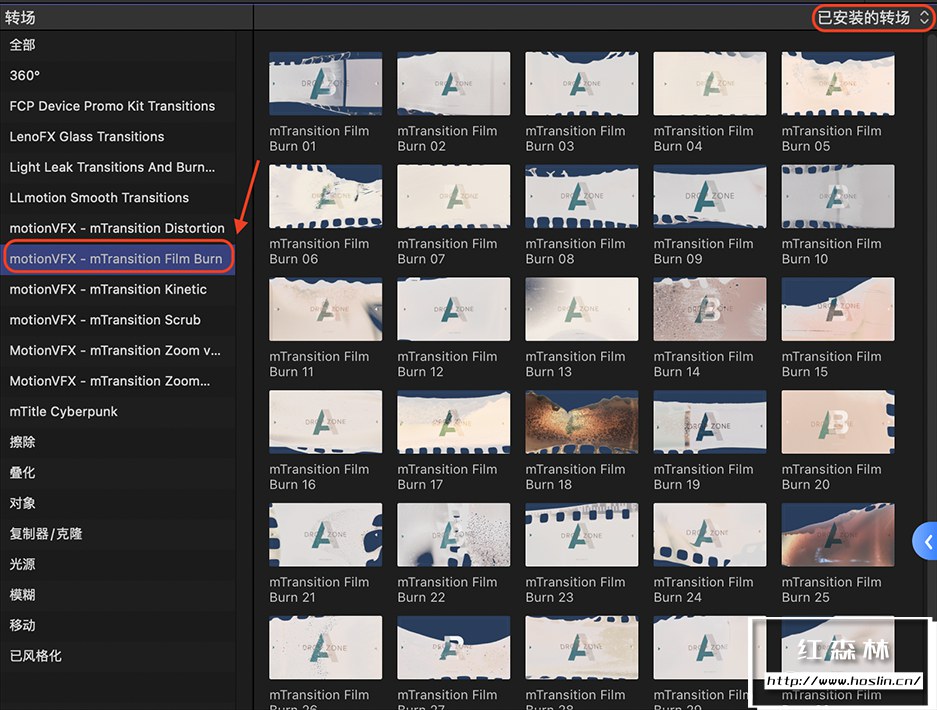This screenshot has height=710, width=937.
Task: Select mTransition Film Burn 13 thumbnail
Action: pos(581,309)
